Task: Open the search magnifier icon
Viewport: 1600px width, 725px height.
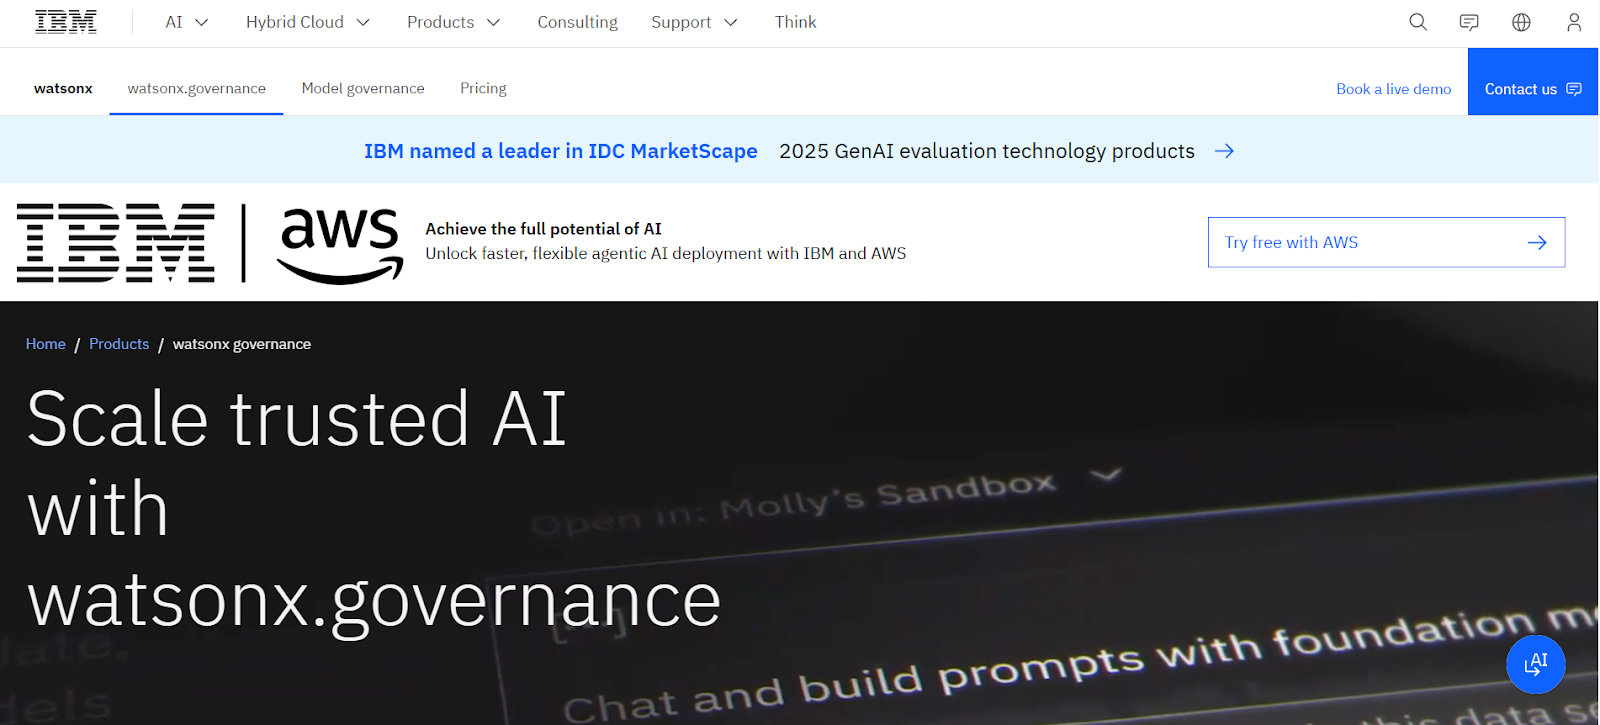Action: (1418, 22)
